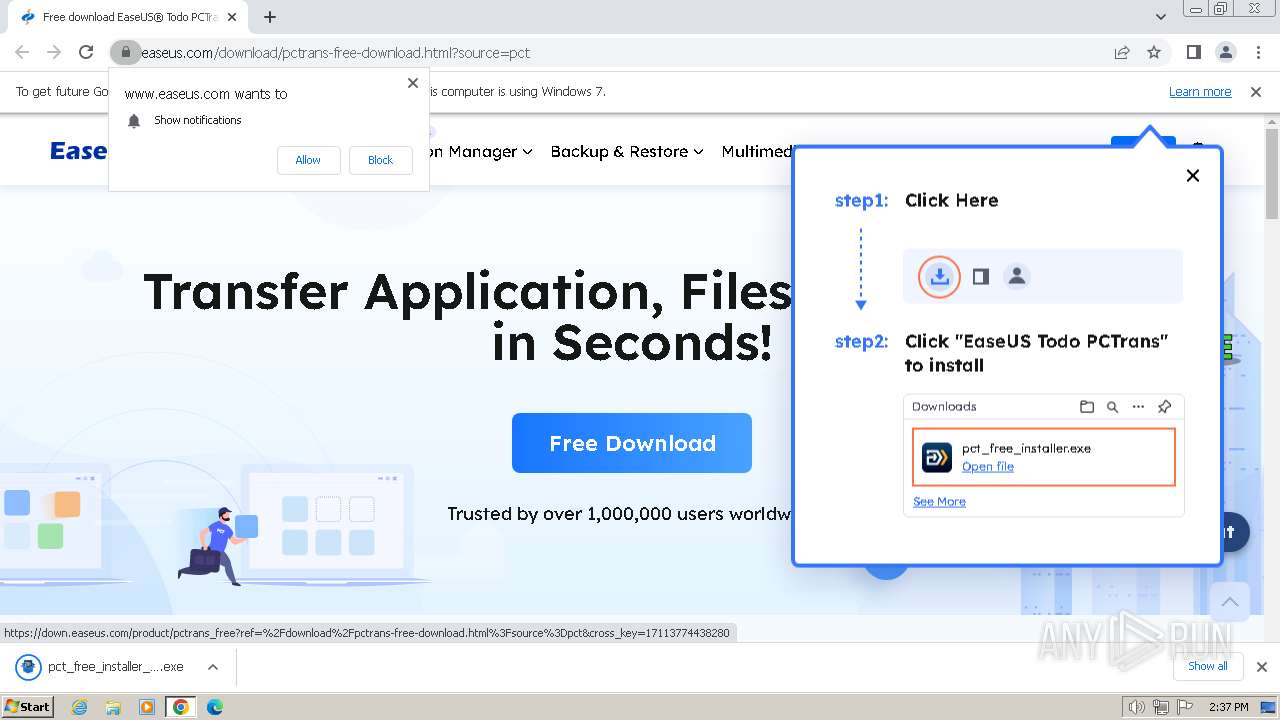Image resolution: width=1280 pixels, height=720 pixels.
Task: Open the Windows Start menu
Action: click(27, 706)
